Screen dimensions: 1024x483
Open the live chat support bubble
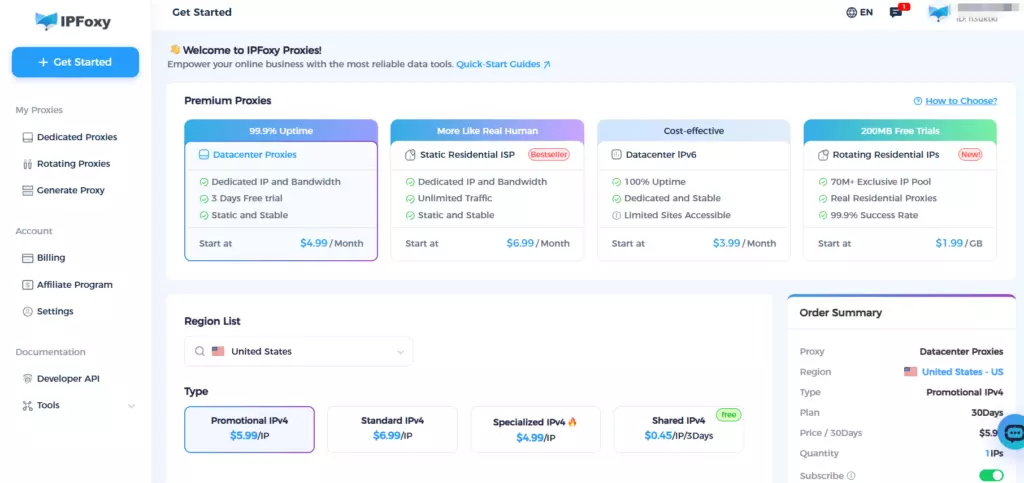pyautogui.click(x=1012, y=432)
